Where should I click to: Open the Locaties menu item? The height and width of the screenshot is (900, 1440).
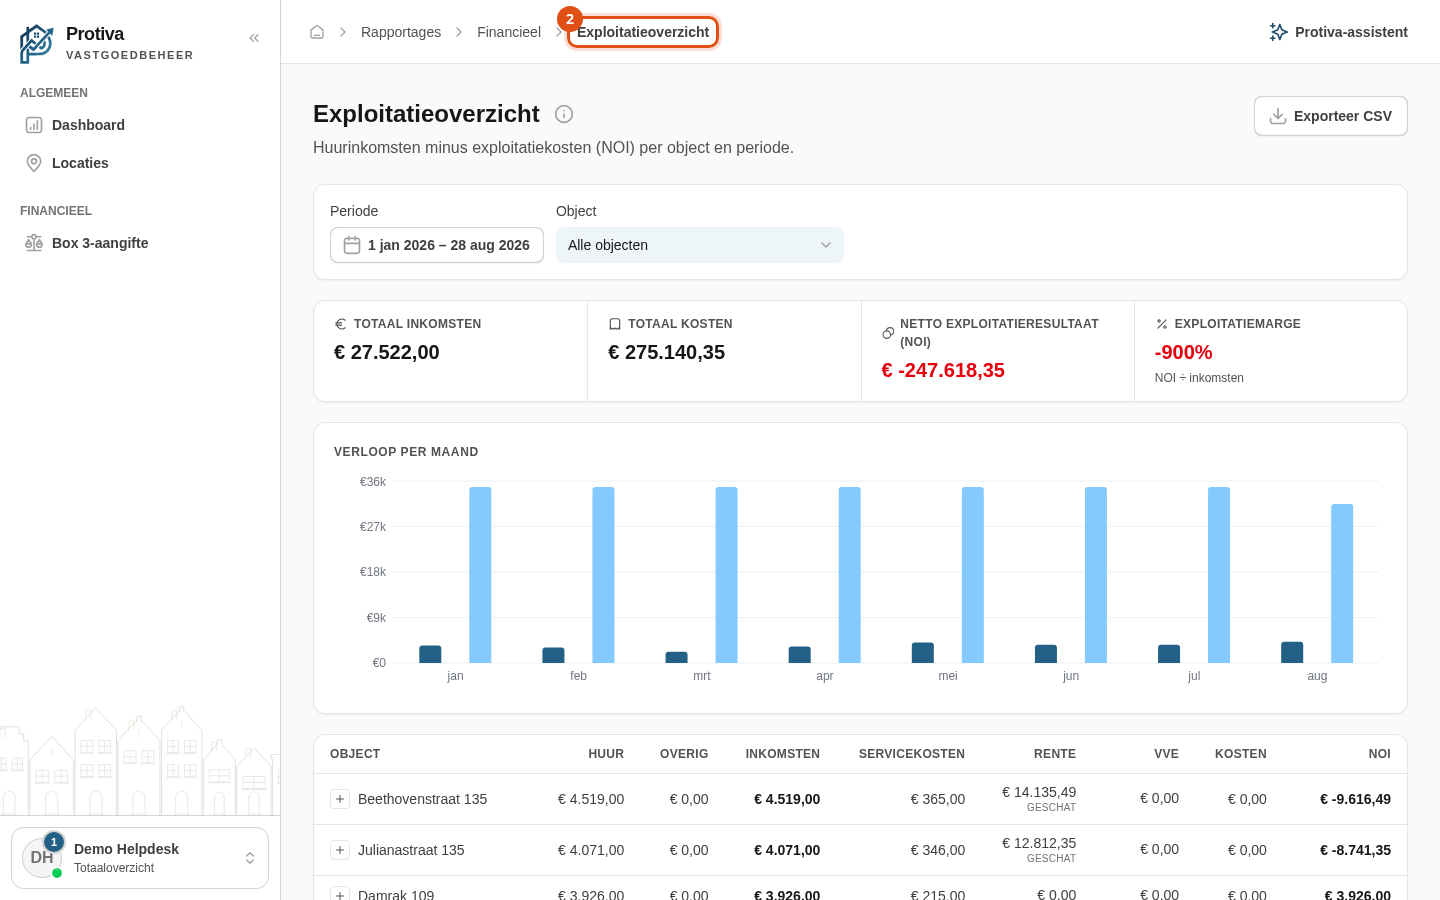(x=140, y=163)
